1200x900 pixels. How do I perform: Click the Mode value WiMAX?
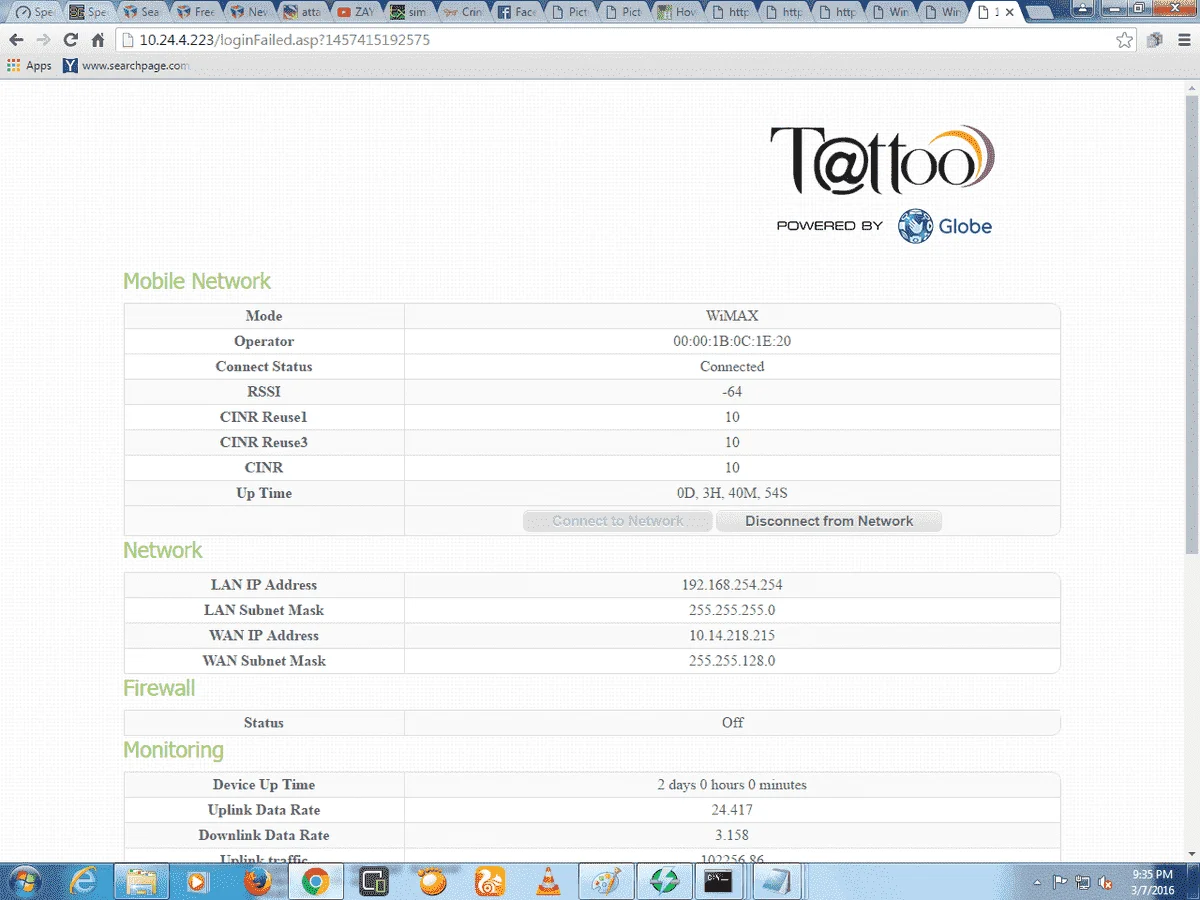coord(732,316)
